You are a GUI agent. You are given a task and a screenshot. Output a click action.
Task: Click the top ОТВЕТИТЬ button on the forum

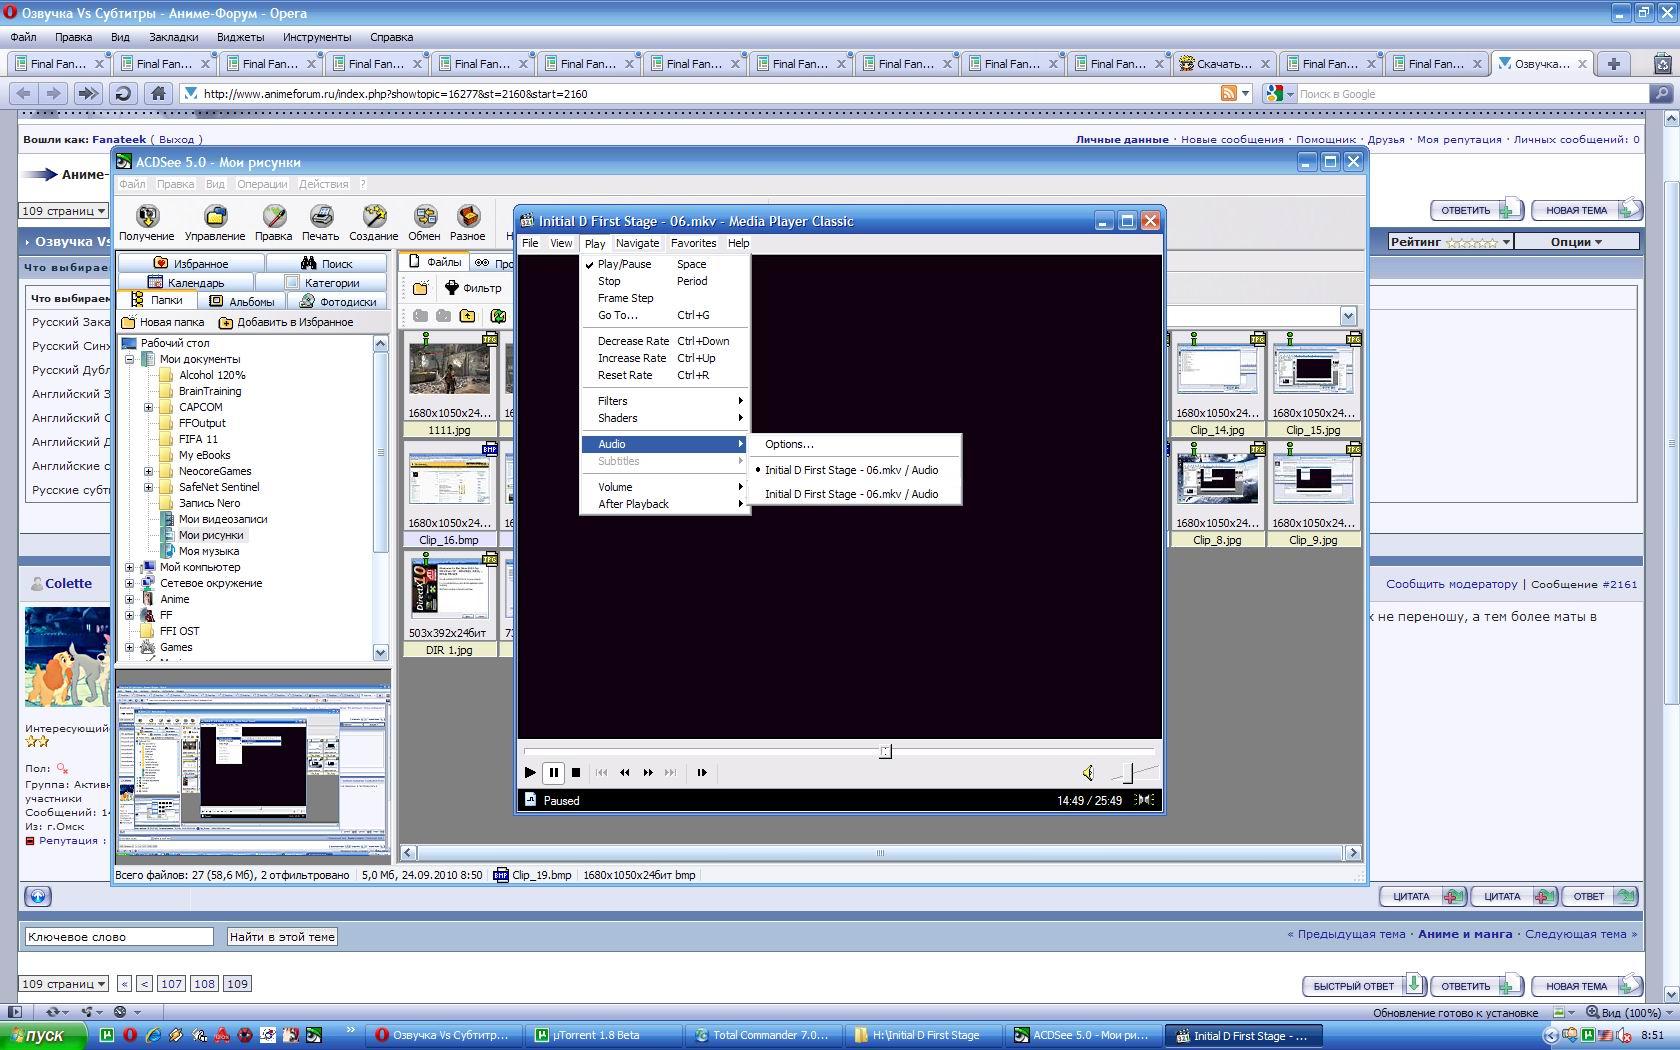tap(1476, 210)
